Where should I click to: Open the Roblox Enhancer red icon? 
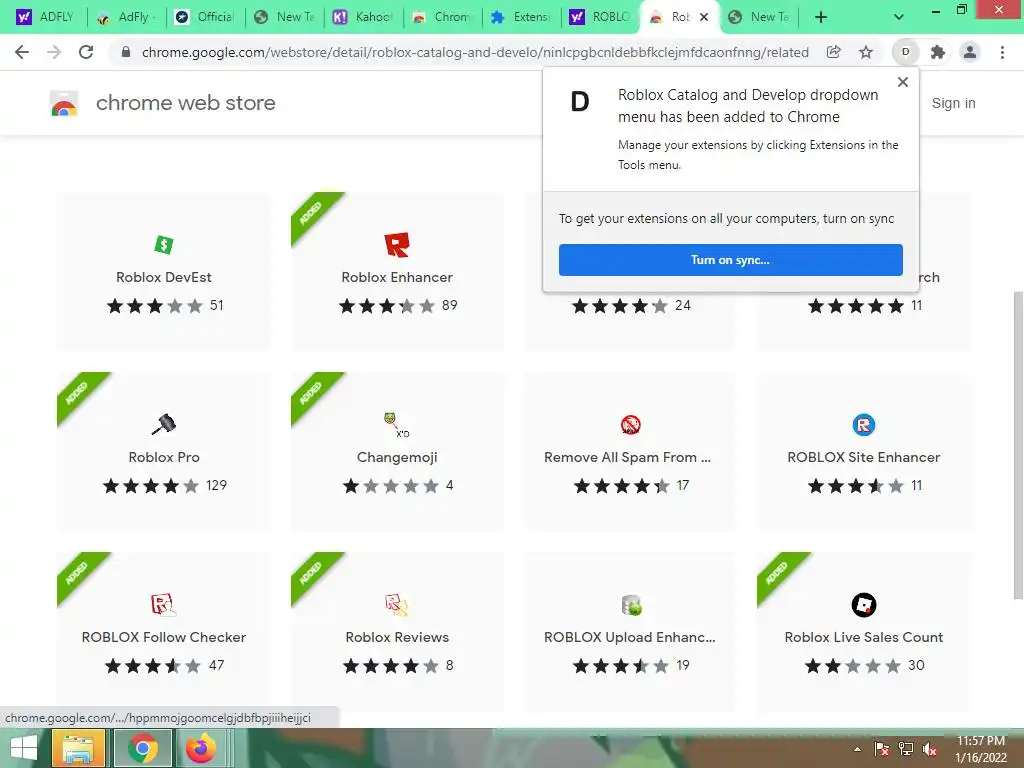(396, 245)
